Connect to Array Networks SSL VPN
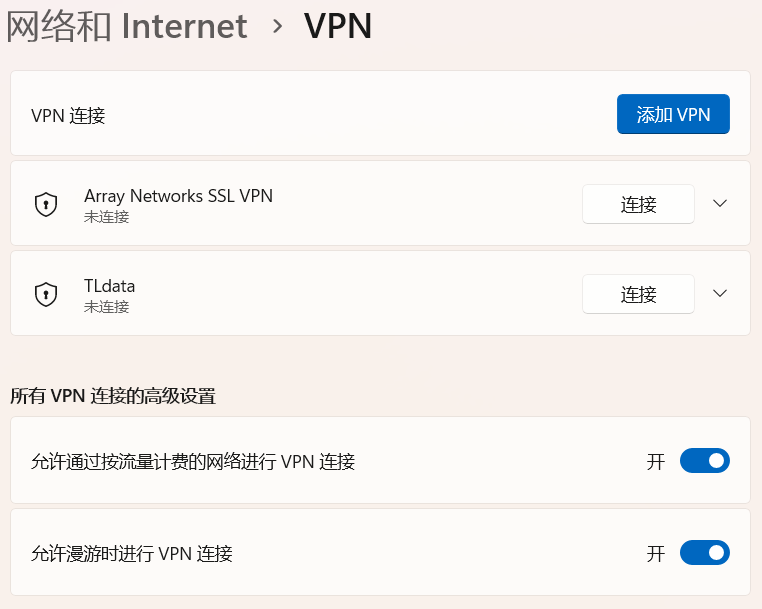Viewport: 762px width, 609px height. click(638, 205)
